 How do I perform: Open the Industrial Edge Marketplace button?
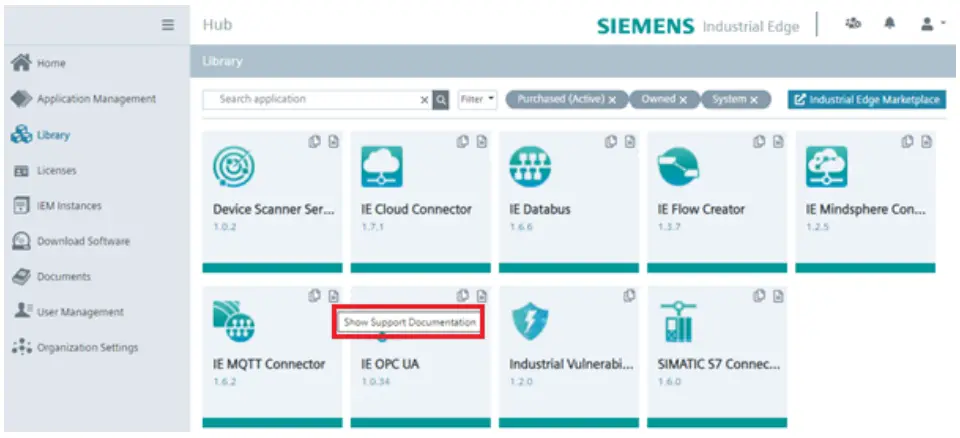(867, 100)
